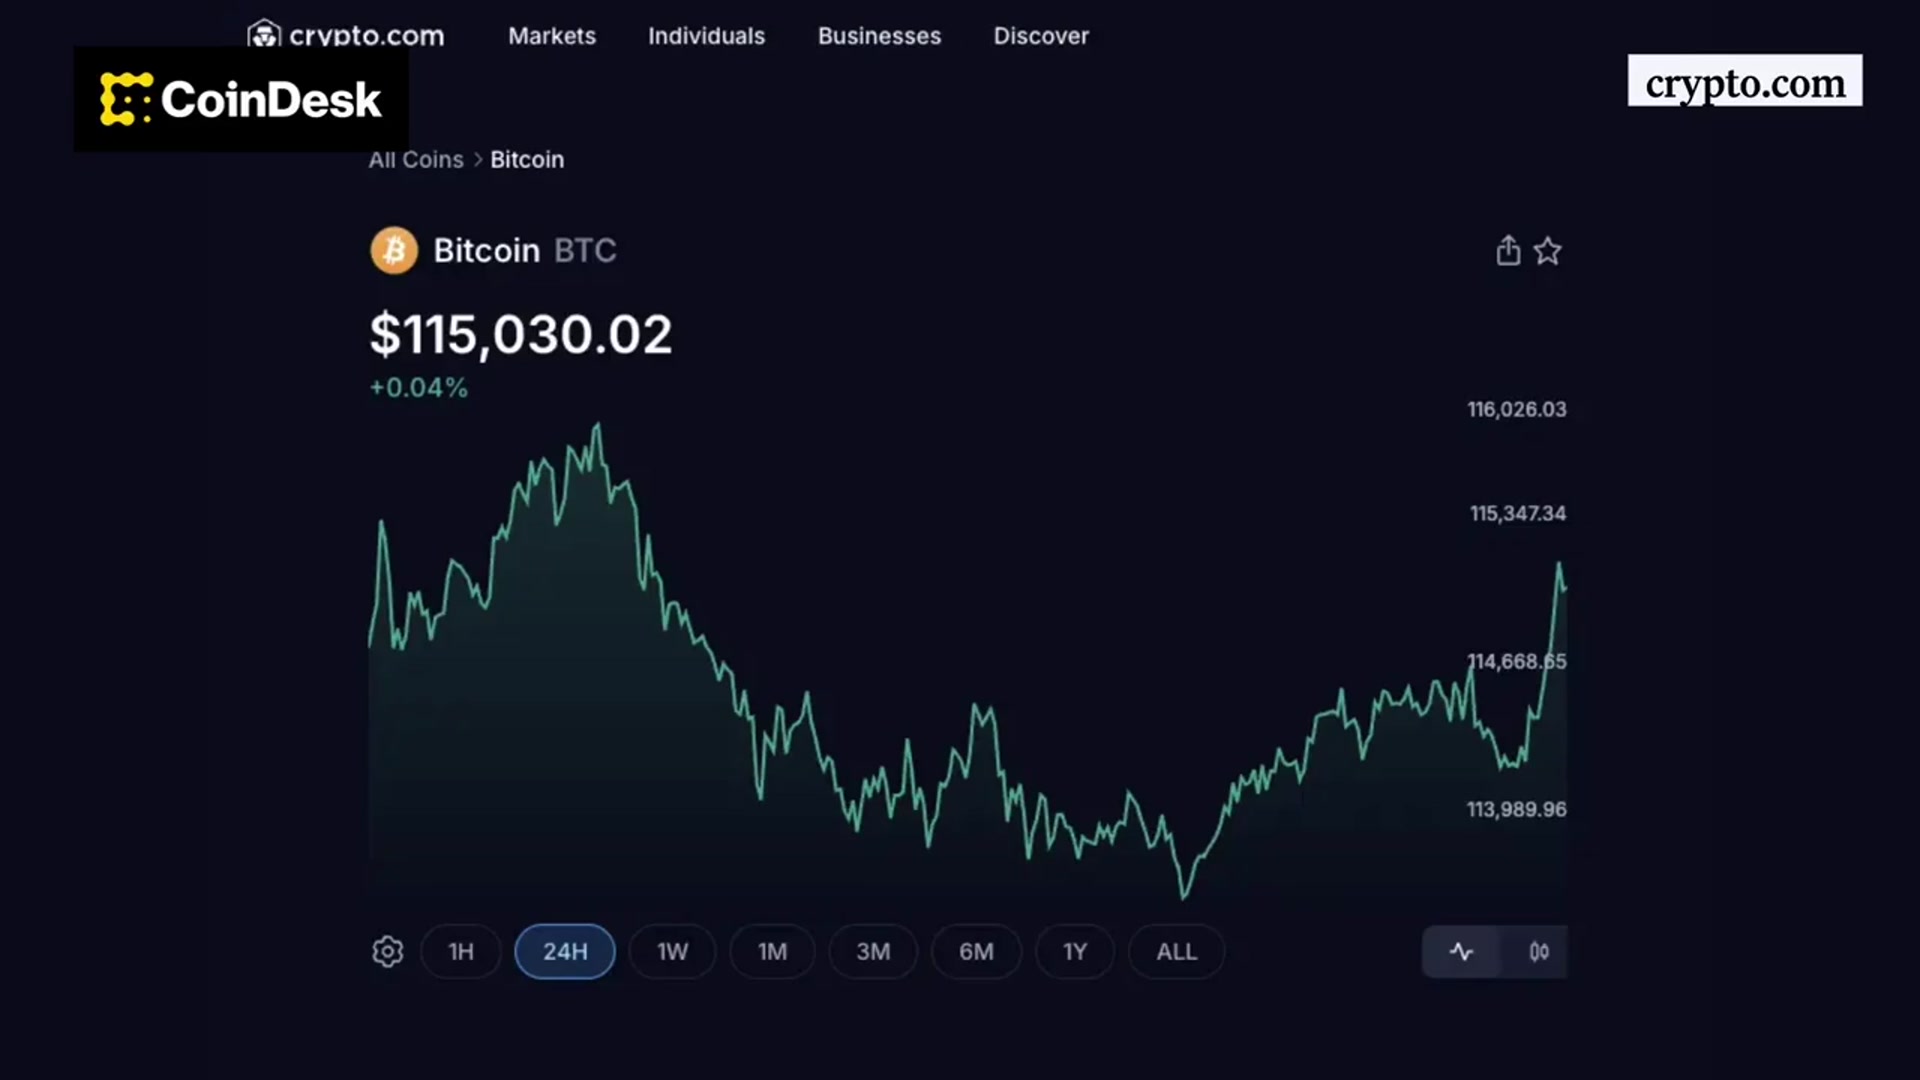Switch to candlestick chart view
1920x1080 pixels.
coord(1539,951)
